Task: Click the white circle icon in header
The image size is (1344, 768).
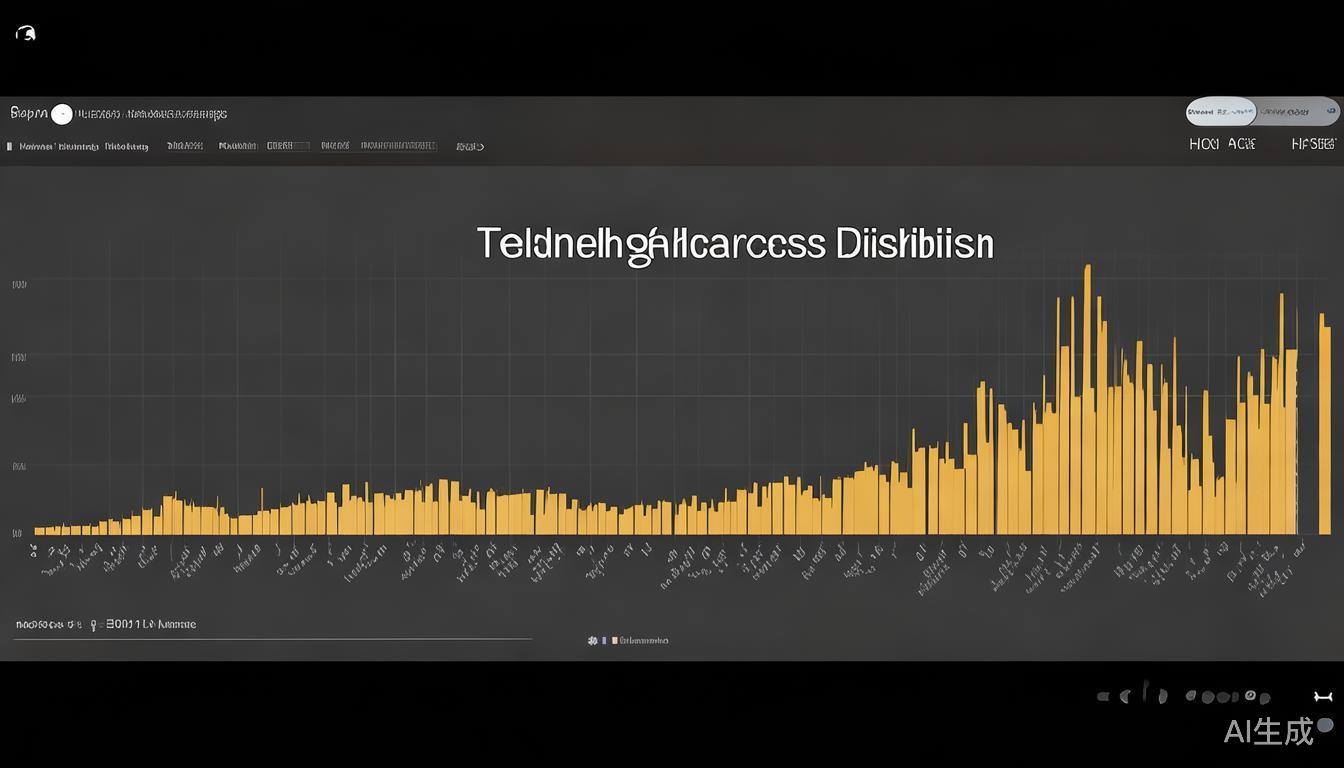Action: [62, 114]
